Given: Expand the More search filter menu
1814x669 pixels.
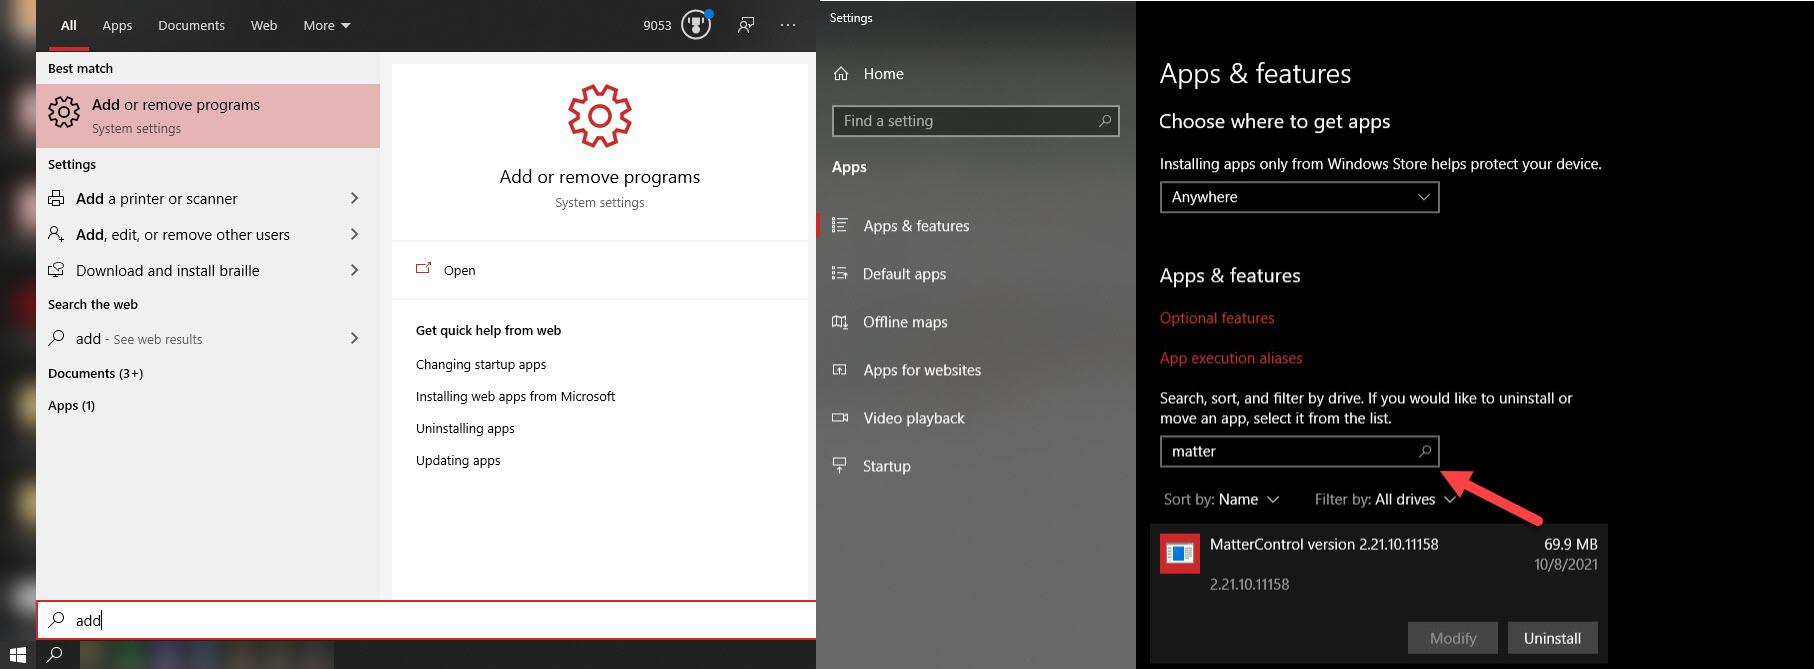Looking at the screenshot, I should point(326,26).
